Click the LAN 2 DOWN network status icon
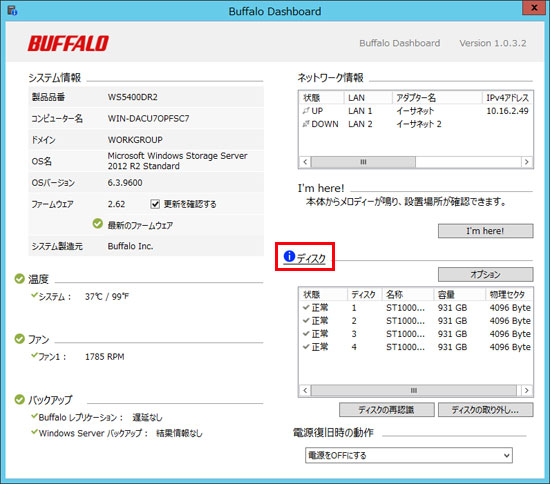This screenshot has height=484, width=550. [x=306, y=124]
